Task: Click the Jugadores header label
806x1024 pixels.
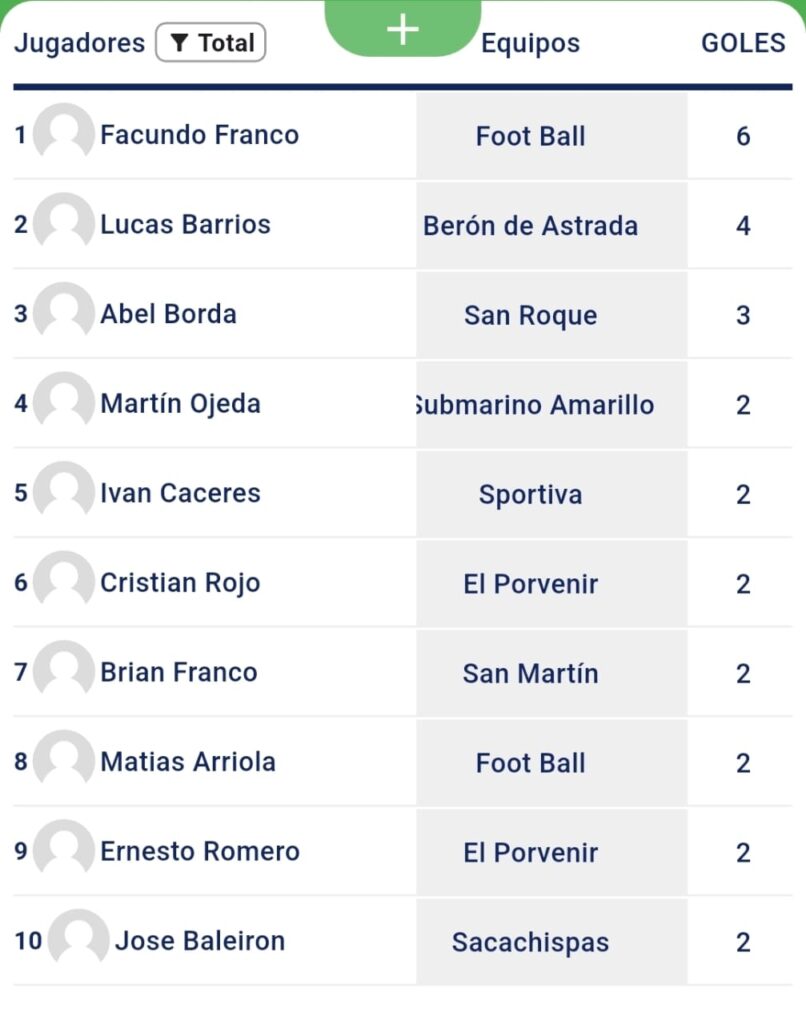Action: tap(80, 43)
